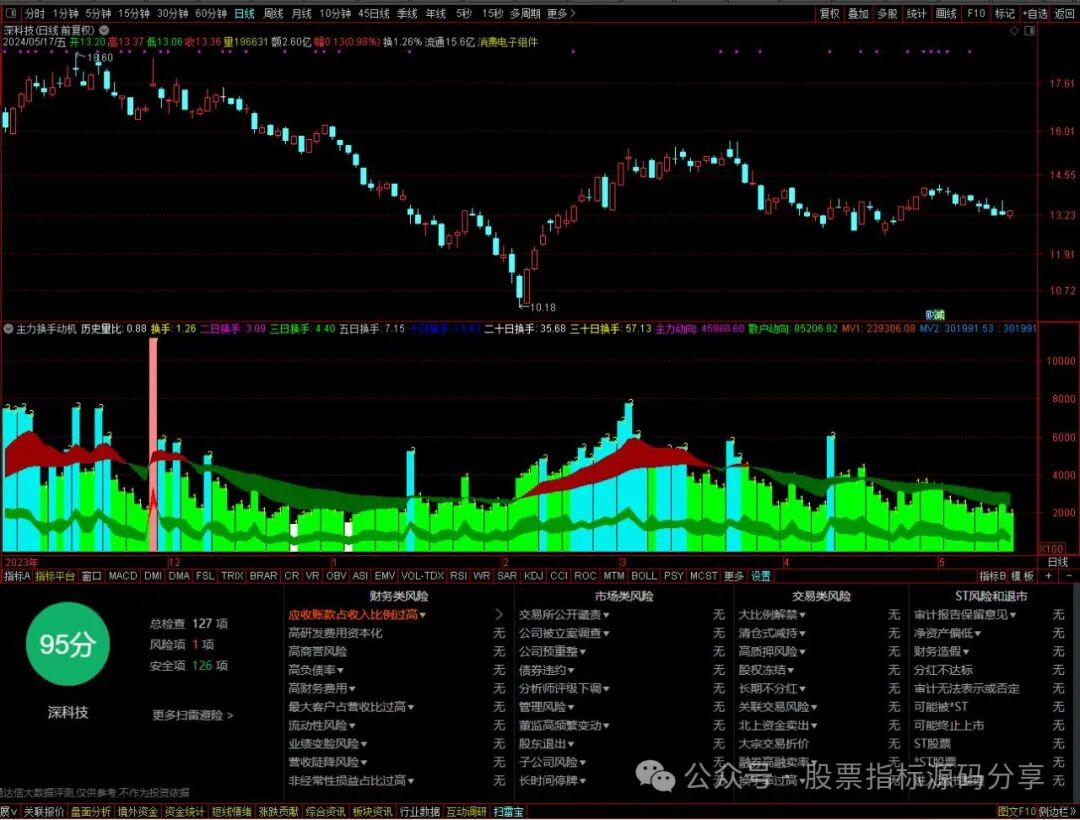Click the round icon beside 深科技 title

point(104,30)
